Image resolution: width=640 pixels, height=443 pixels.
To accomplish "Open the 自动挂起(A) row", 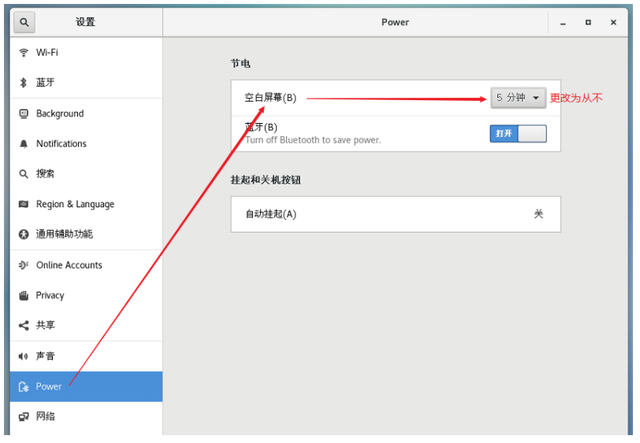I will click(x=396, y=214).
